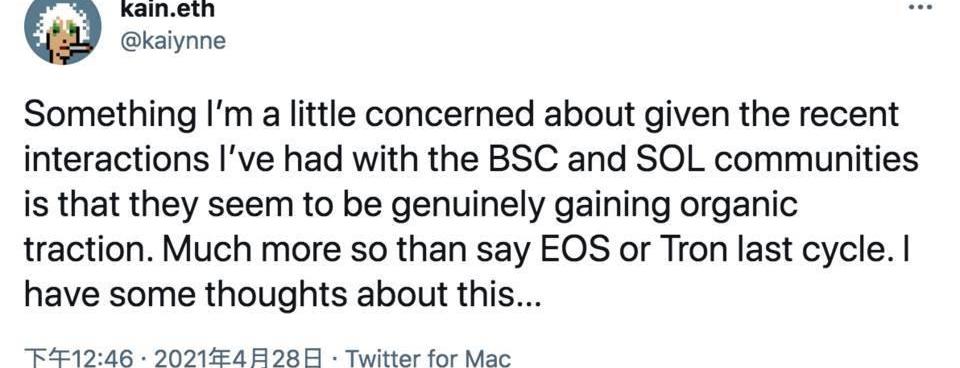Click the kain.eth display name
The height and width of the screenshot is (368, 960).
coord(168,9)
